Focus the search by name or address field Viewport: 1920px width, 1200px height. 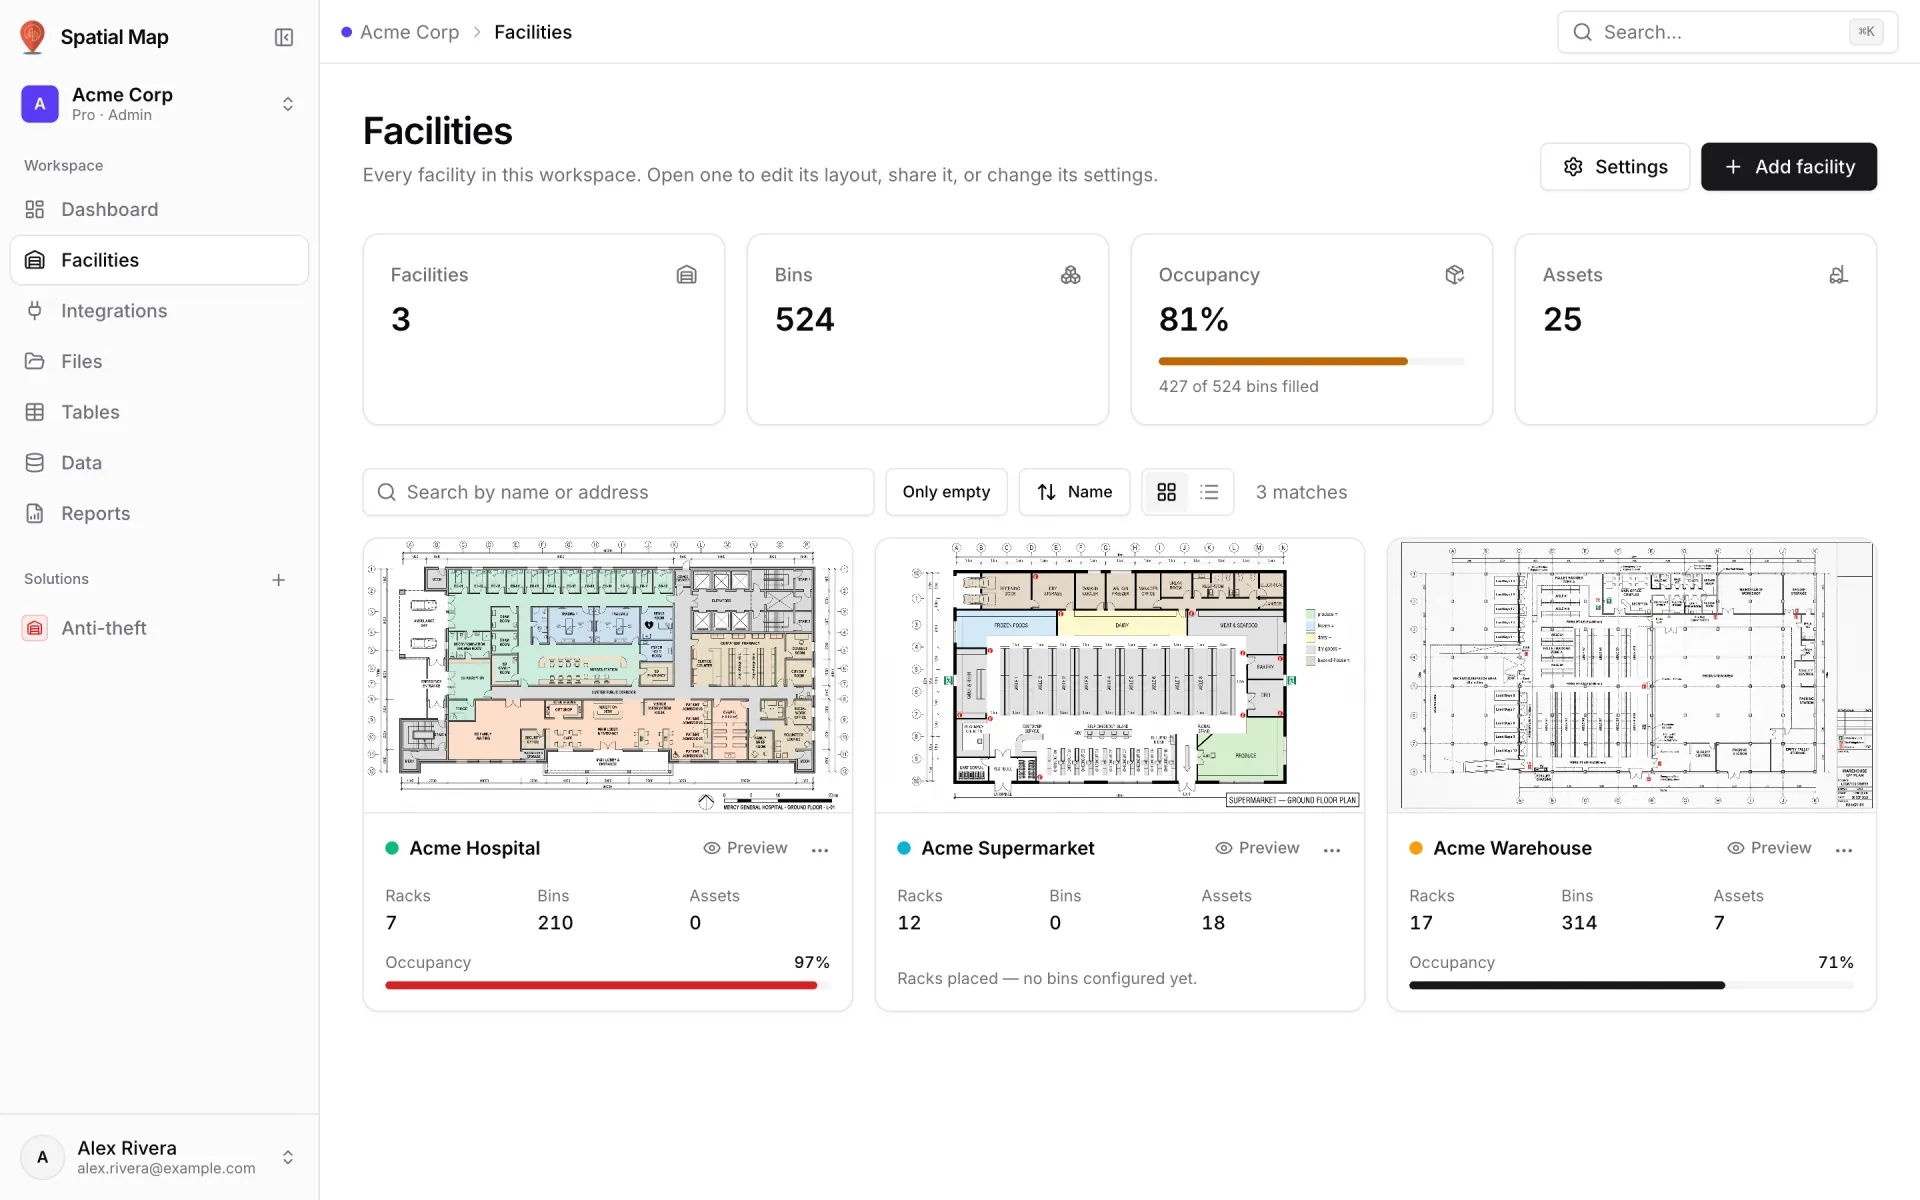coord(618,492)
